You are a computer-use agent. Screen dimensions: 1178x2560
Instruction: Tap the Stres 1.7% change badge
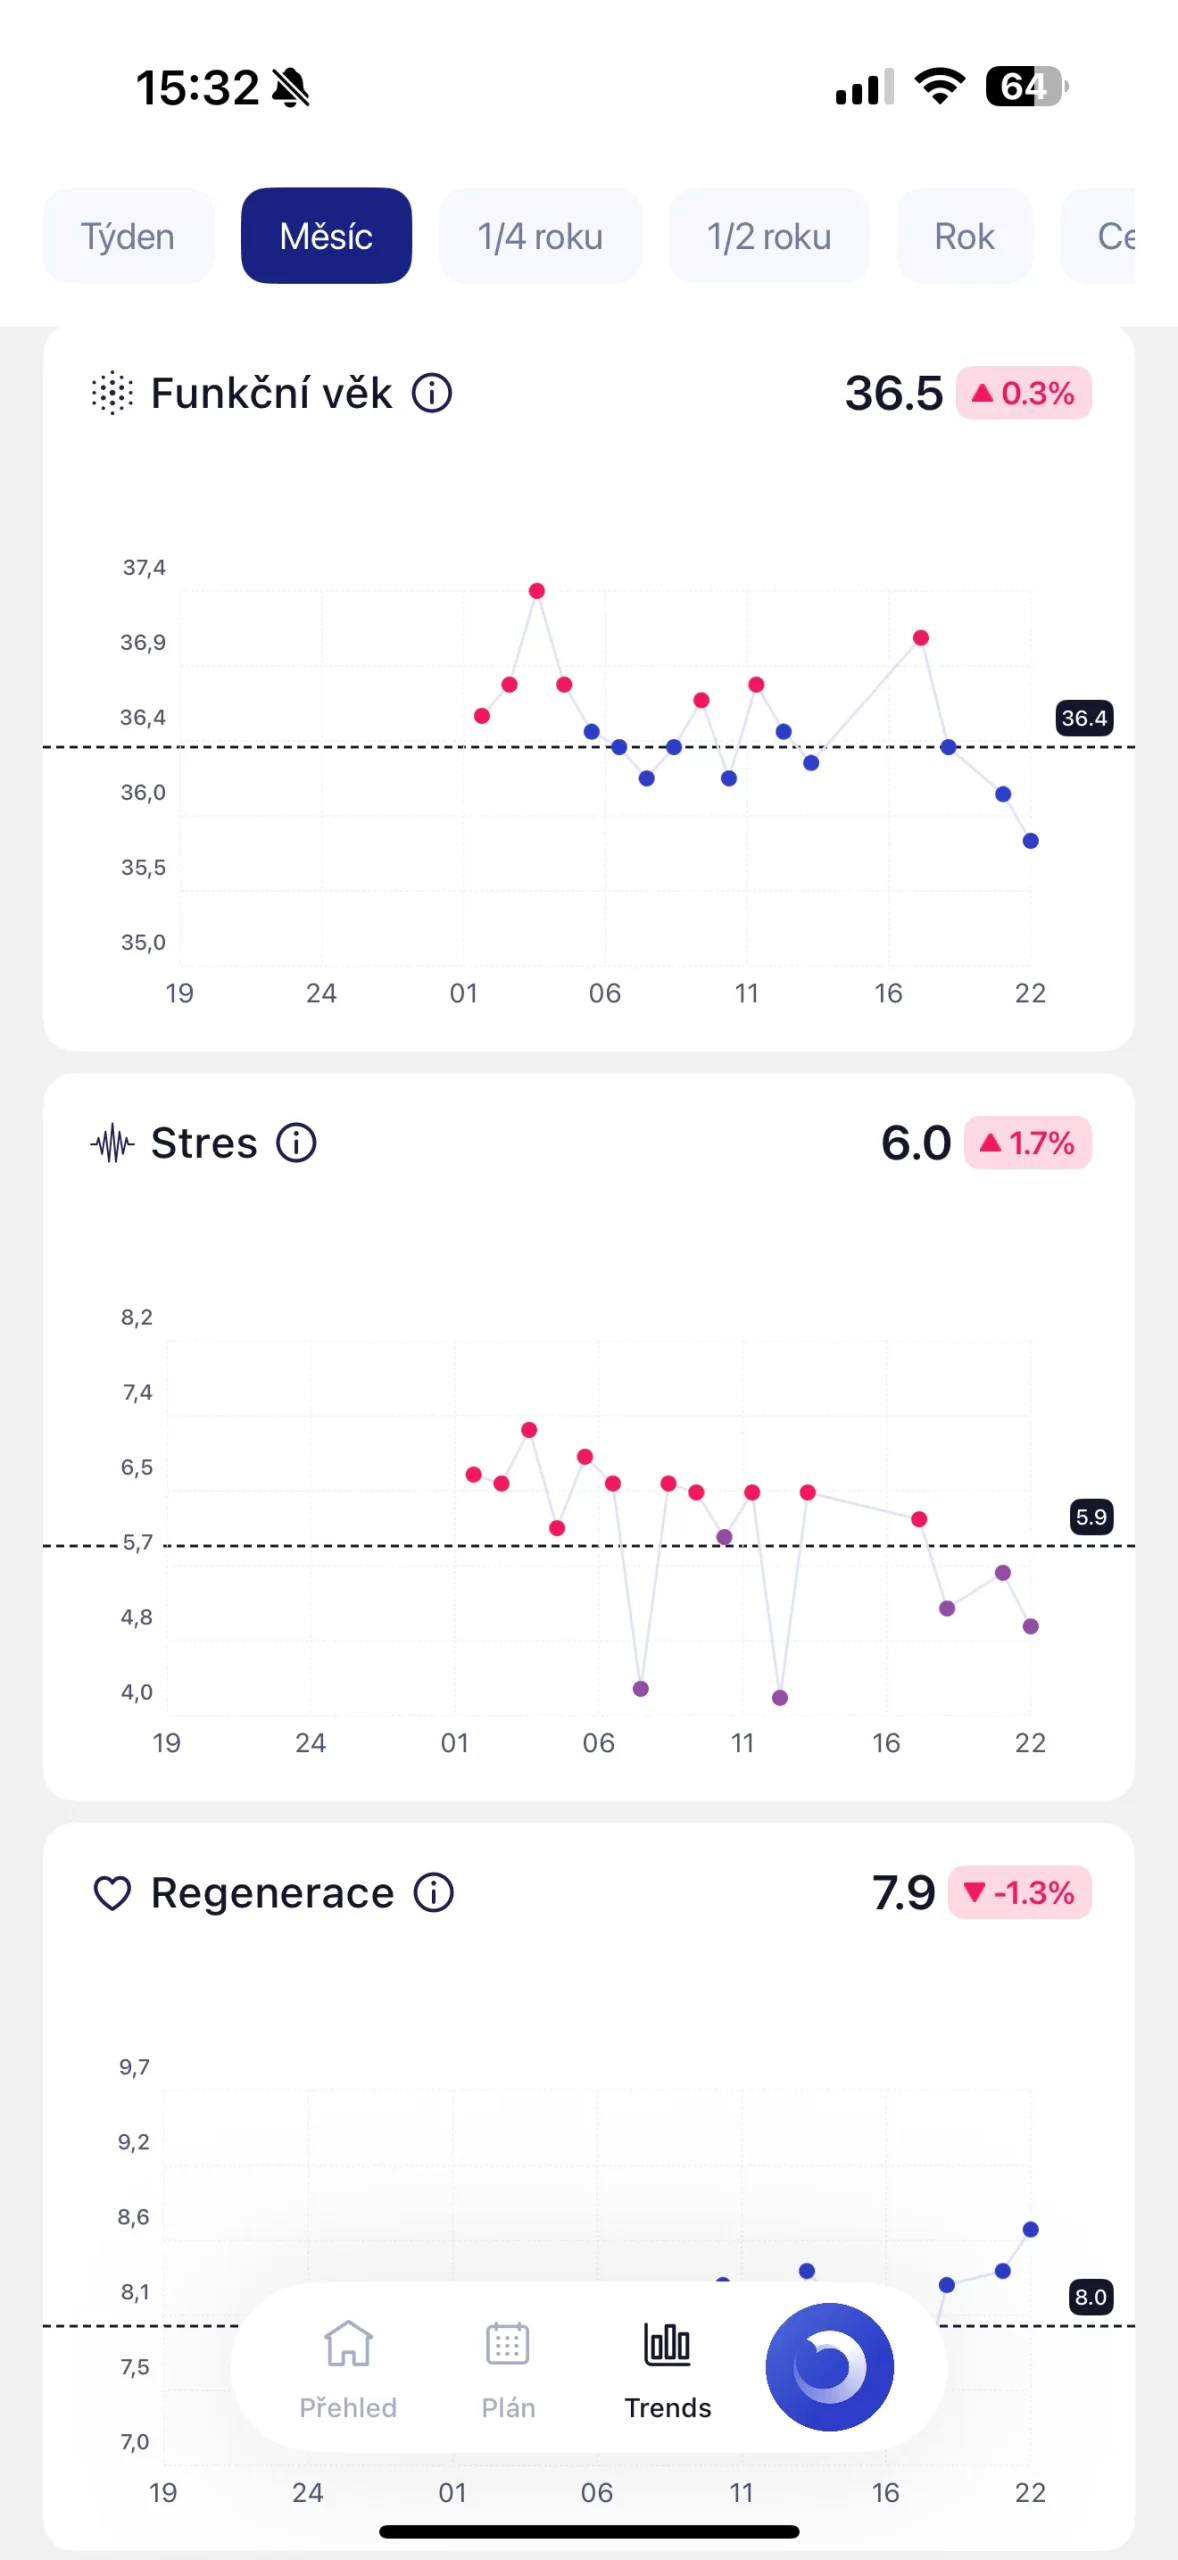1027,1143
